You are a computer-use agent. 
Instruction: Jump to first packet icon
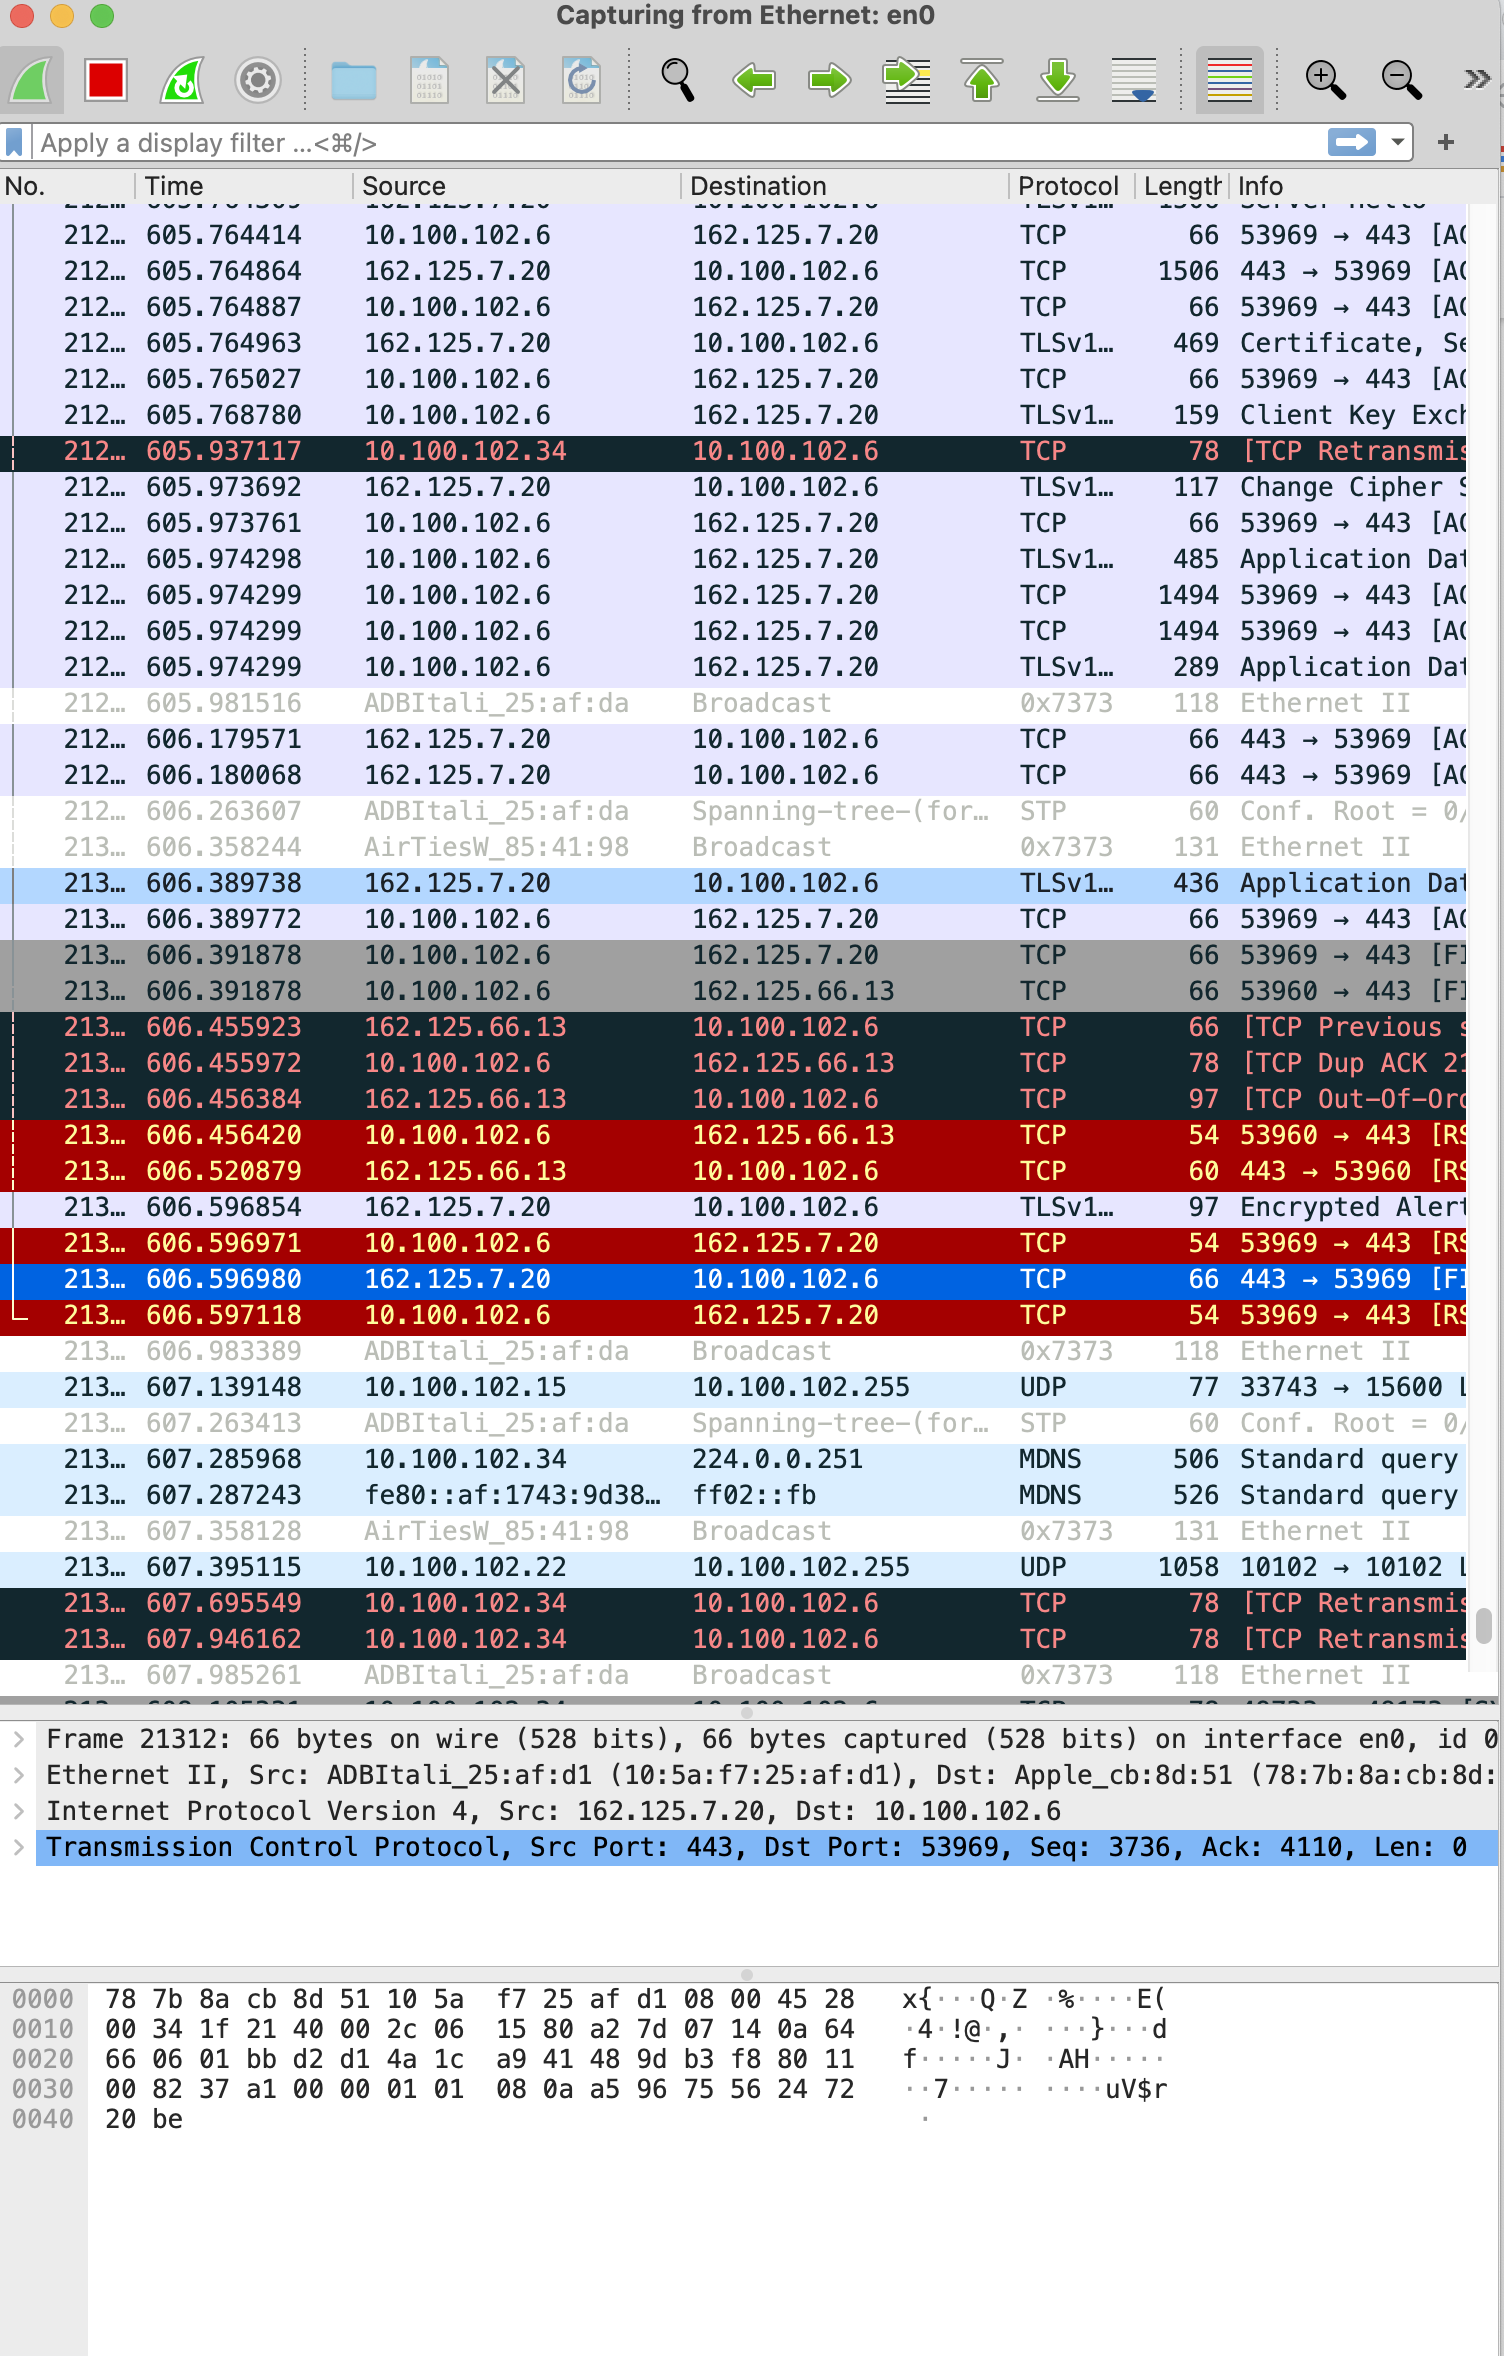982,80
